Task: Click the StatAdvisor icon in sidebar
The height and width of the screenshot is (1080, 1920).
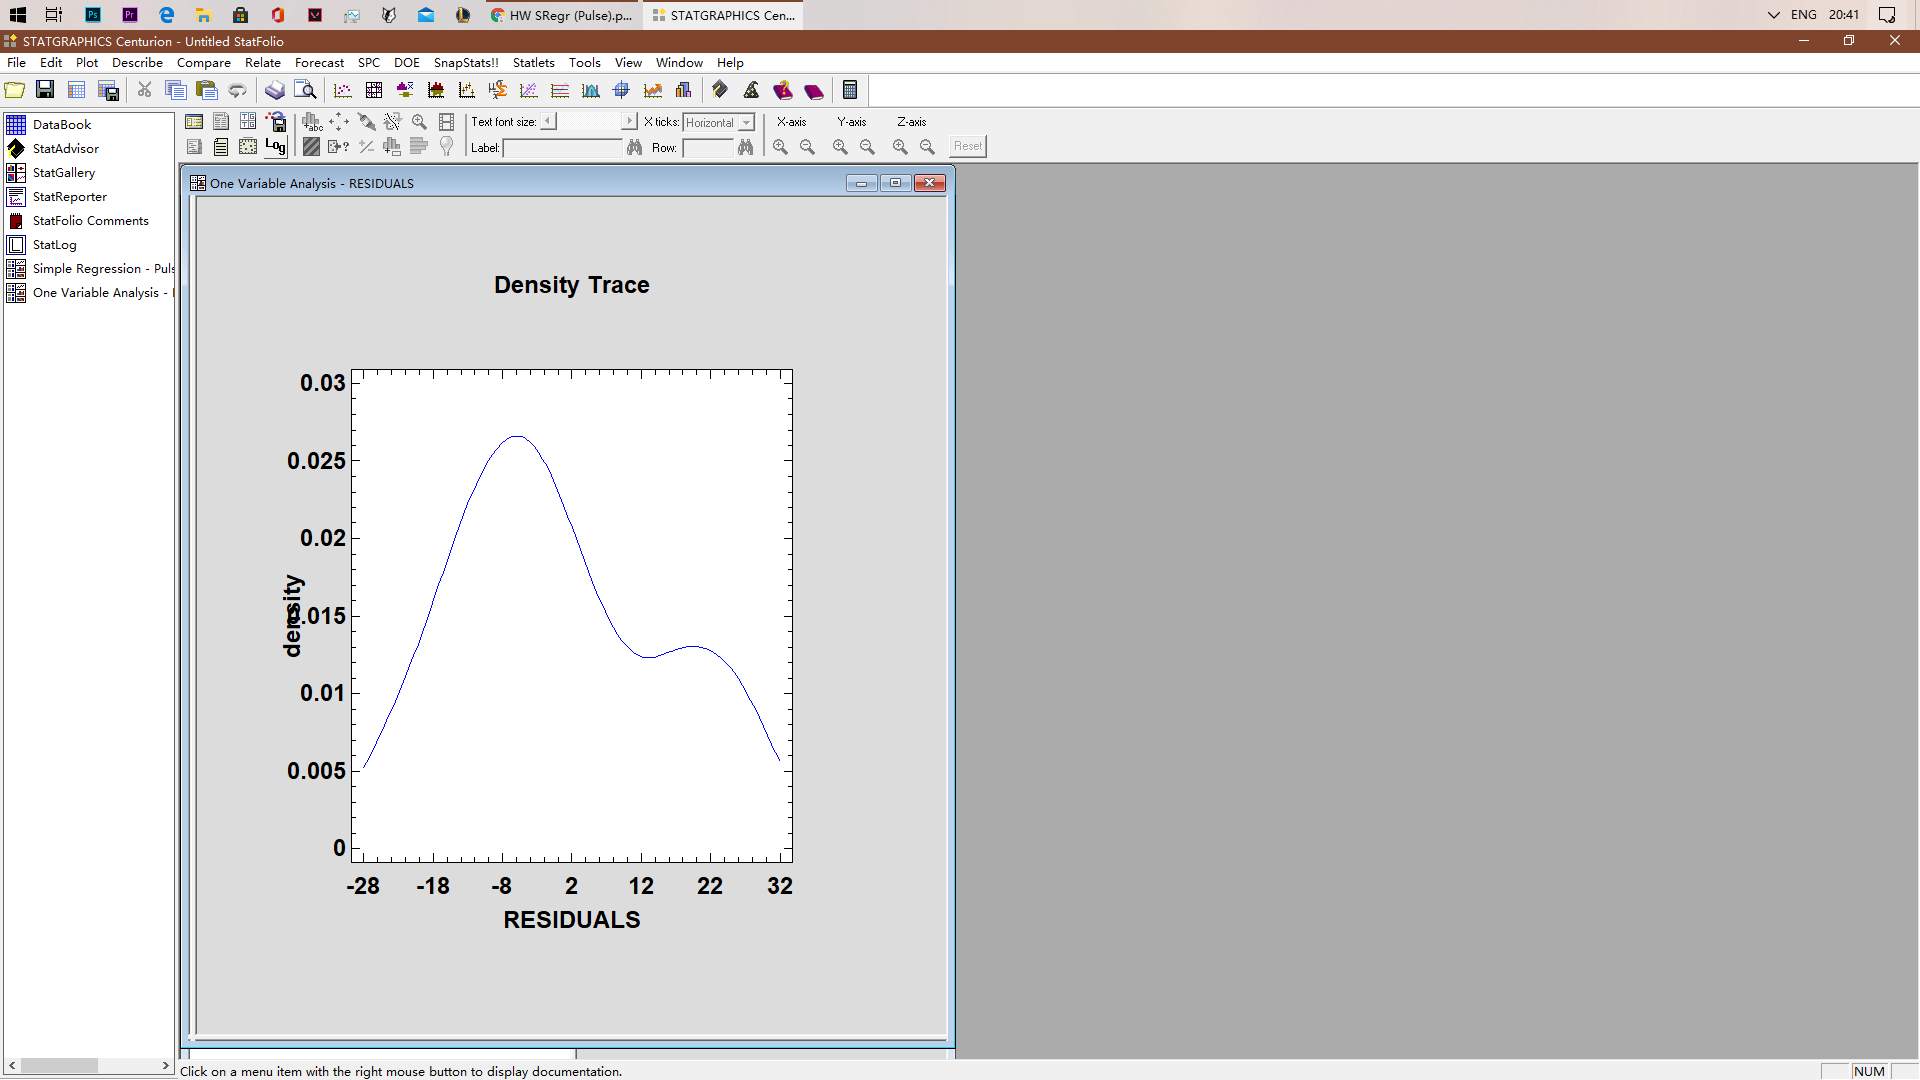Action: click(x=16, y=148)
